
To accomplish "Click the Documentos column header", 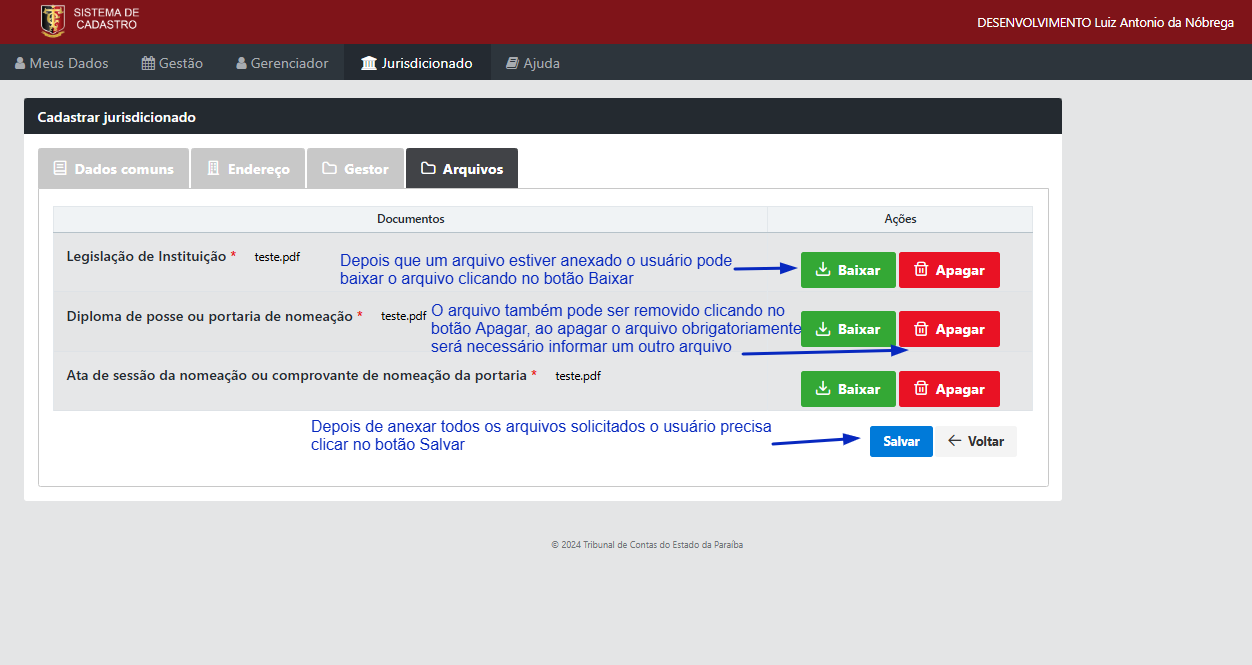I will pyautogui.click(x=411, y=219).
